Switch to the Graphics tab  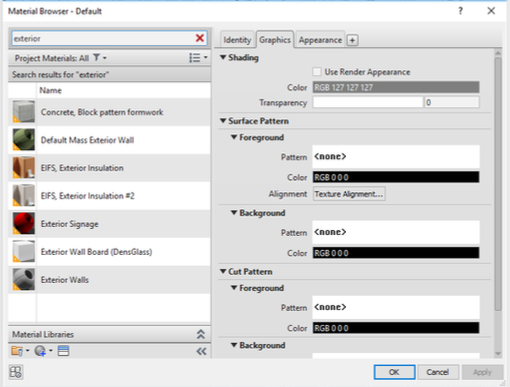coord(275,40)
